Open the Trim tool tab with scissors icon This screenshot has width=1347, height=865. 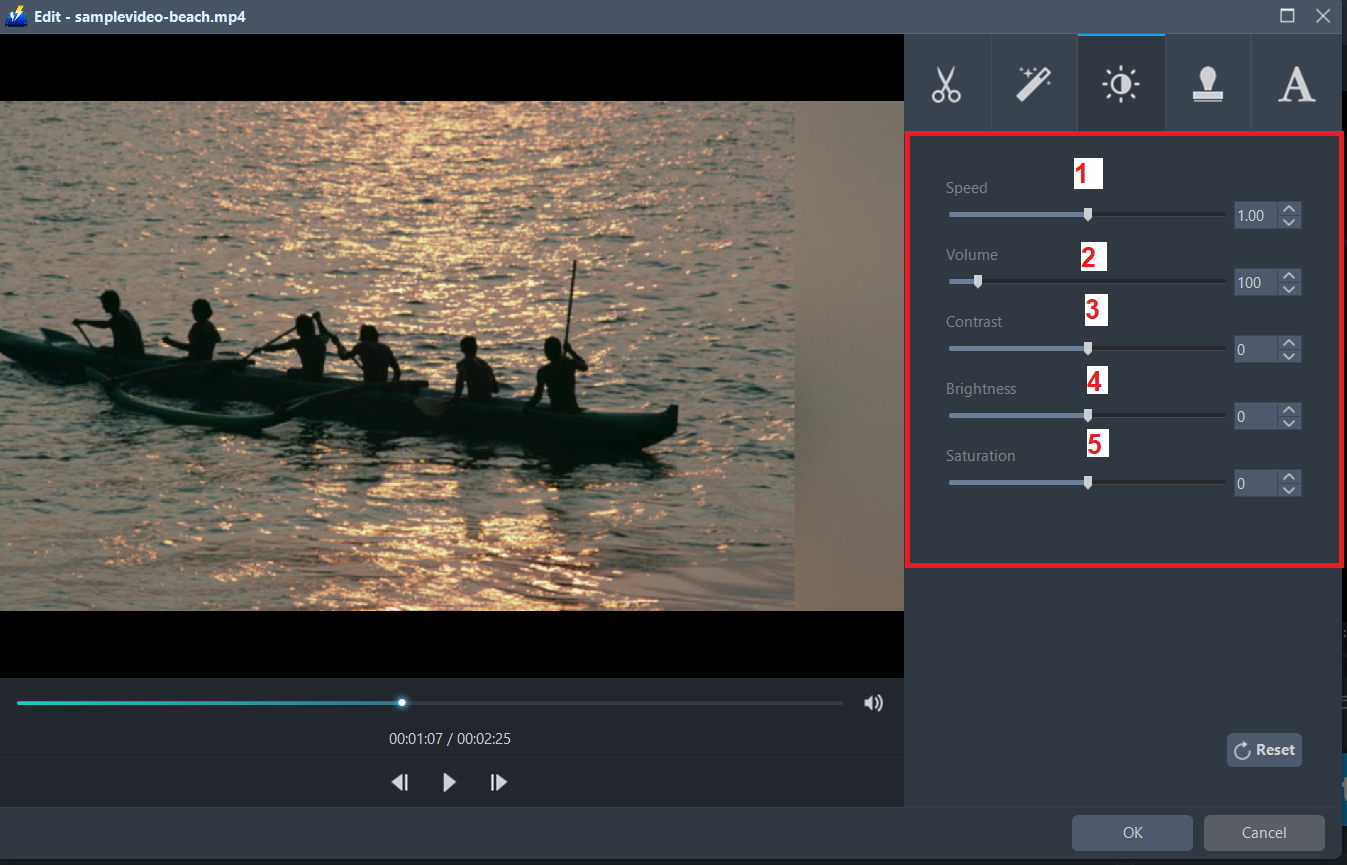946,84
